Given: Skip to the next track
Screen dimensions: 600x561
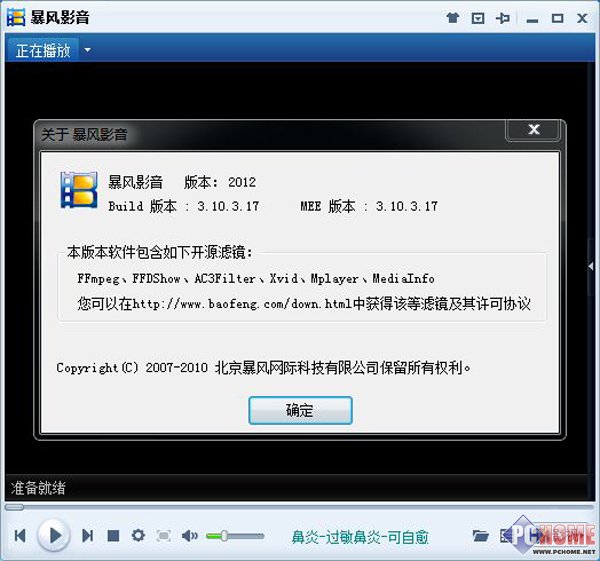Looking at the screenshot, I should point(88,535).
